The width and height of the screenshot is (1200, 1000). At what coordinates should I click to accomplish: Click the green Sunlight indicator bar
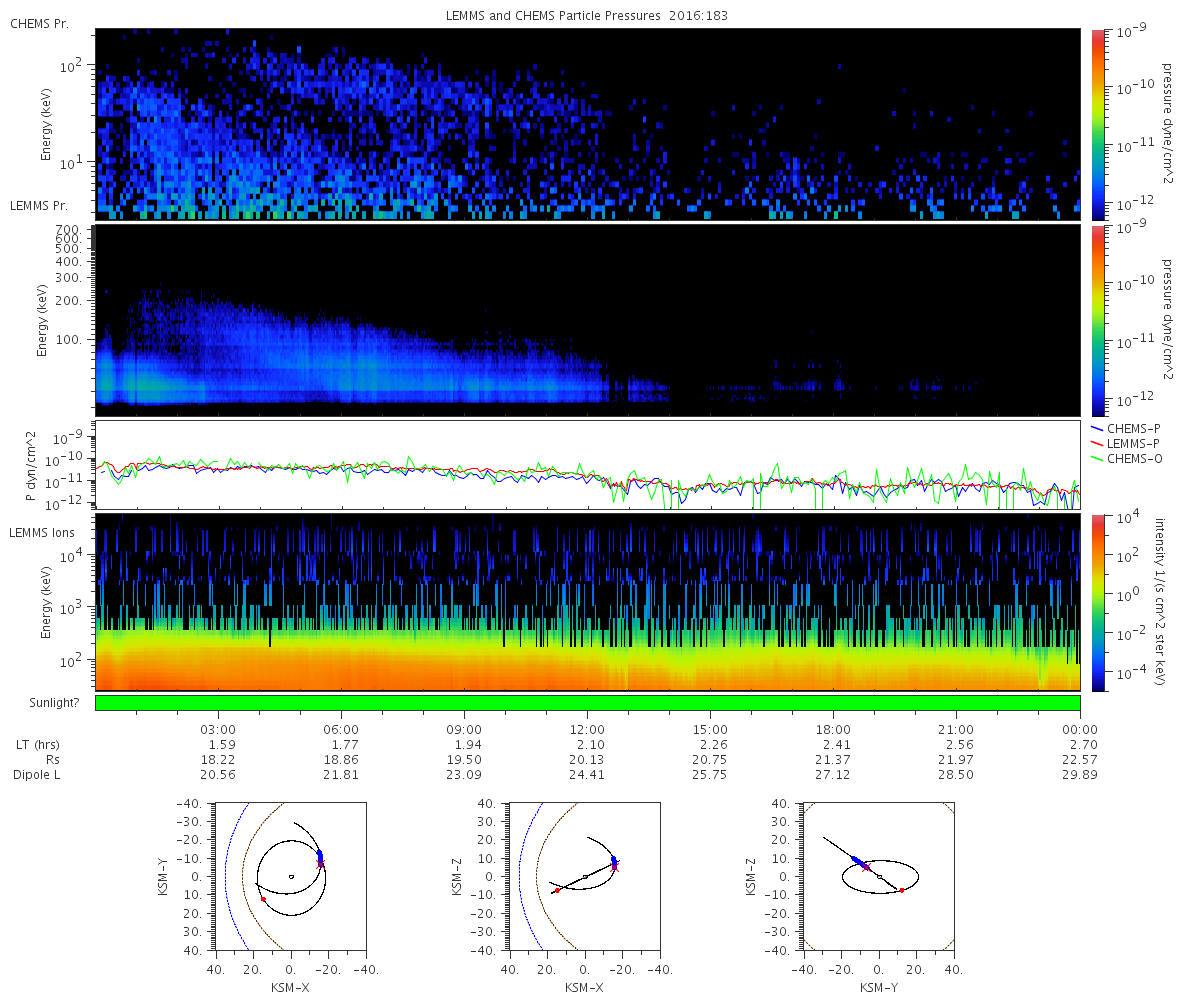click(587, 703)
